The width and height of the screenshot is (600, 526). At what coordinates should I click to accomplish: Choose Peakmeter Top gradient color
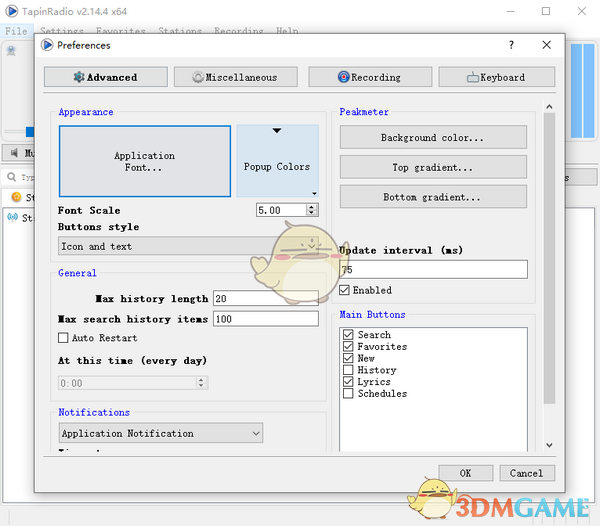click(x=433, y=167)
